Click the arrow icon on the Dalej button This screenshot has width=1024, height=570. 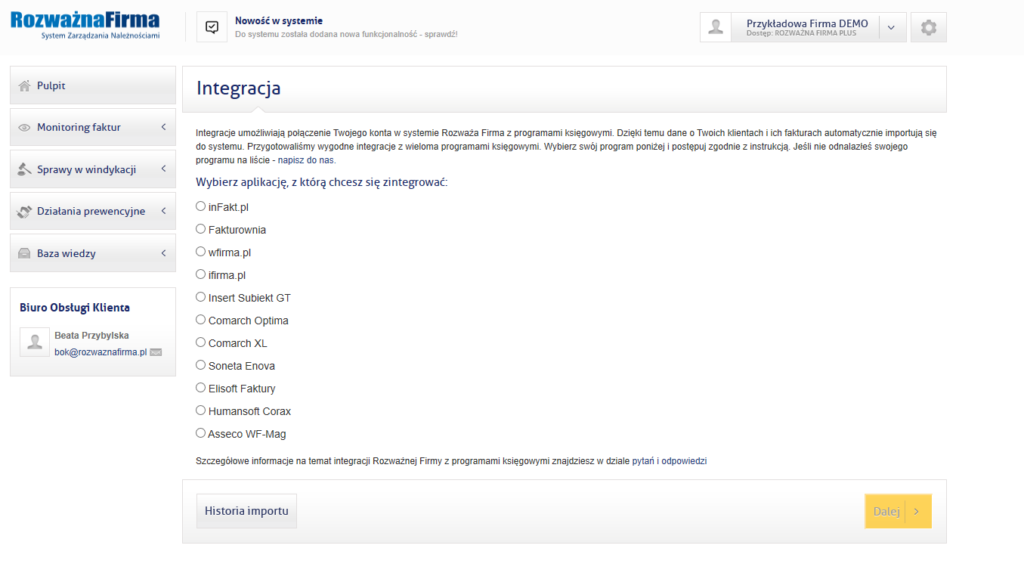[917, 511]
